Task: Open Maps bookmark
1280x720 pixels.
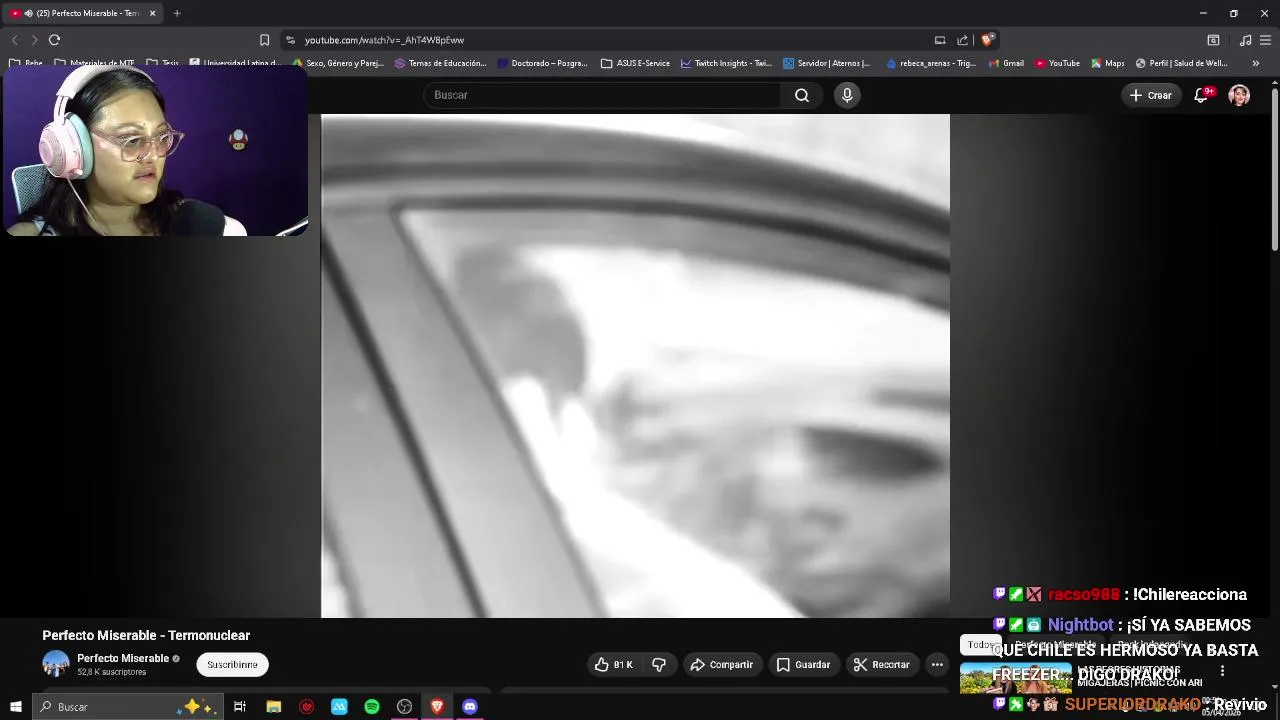Action: (x=1108, y=63)
